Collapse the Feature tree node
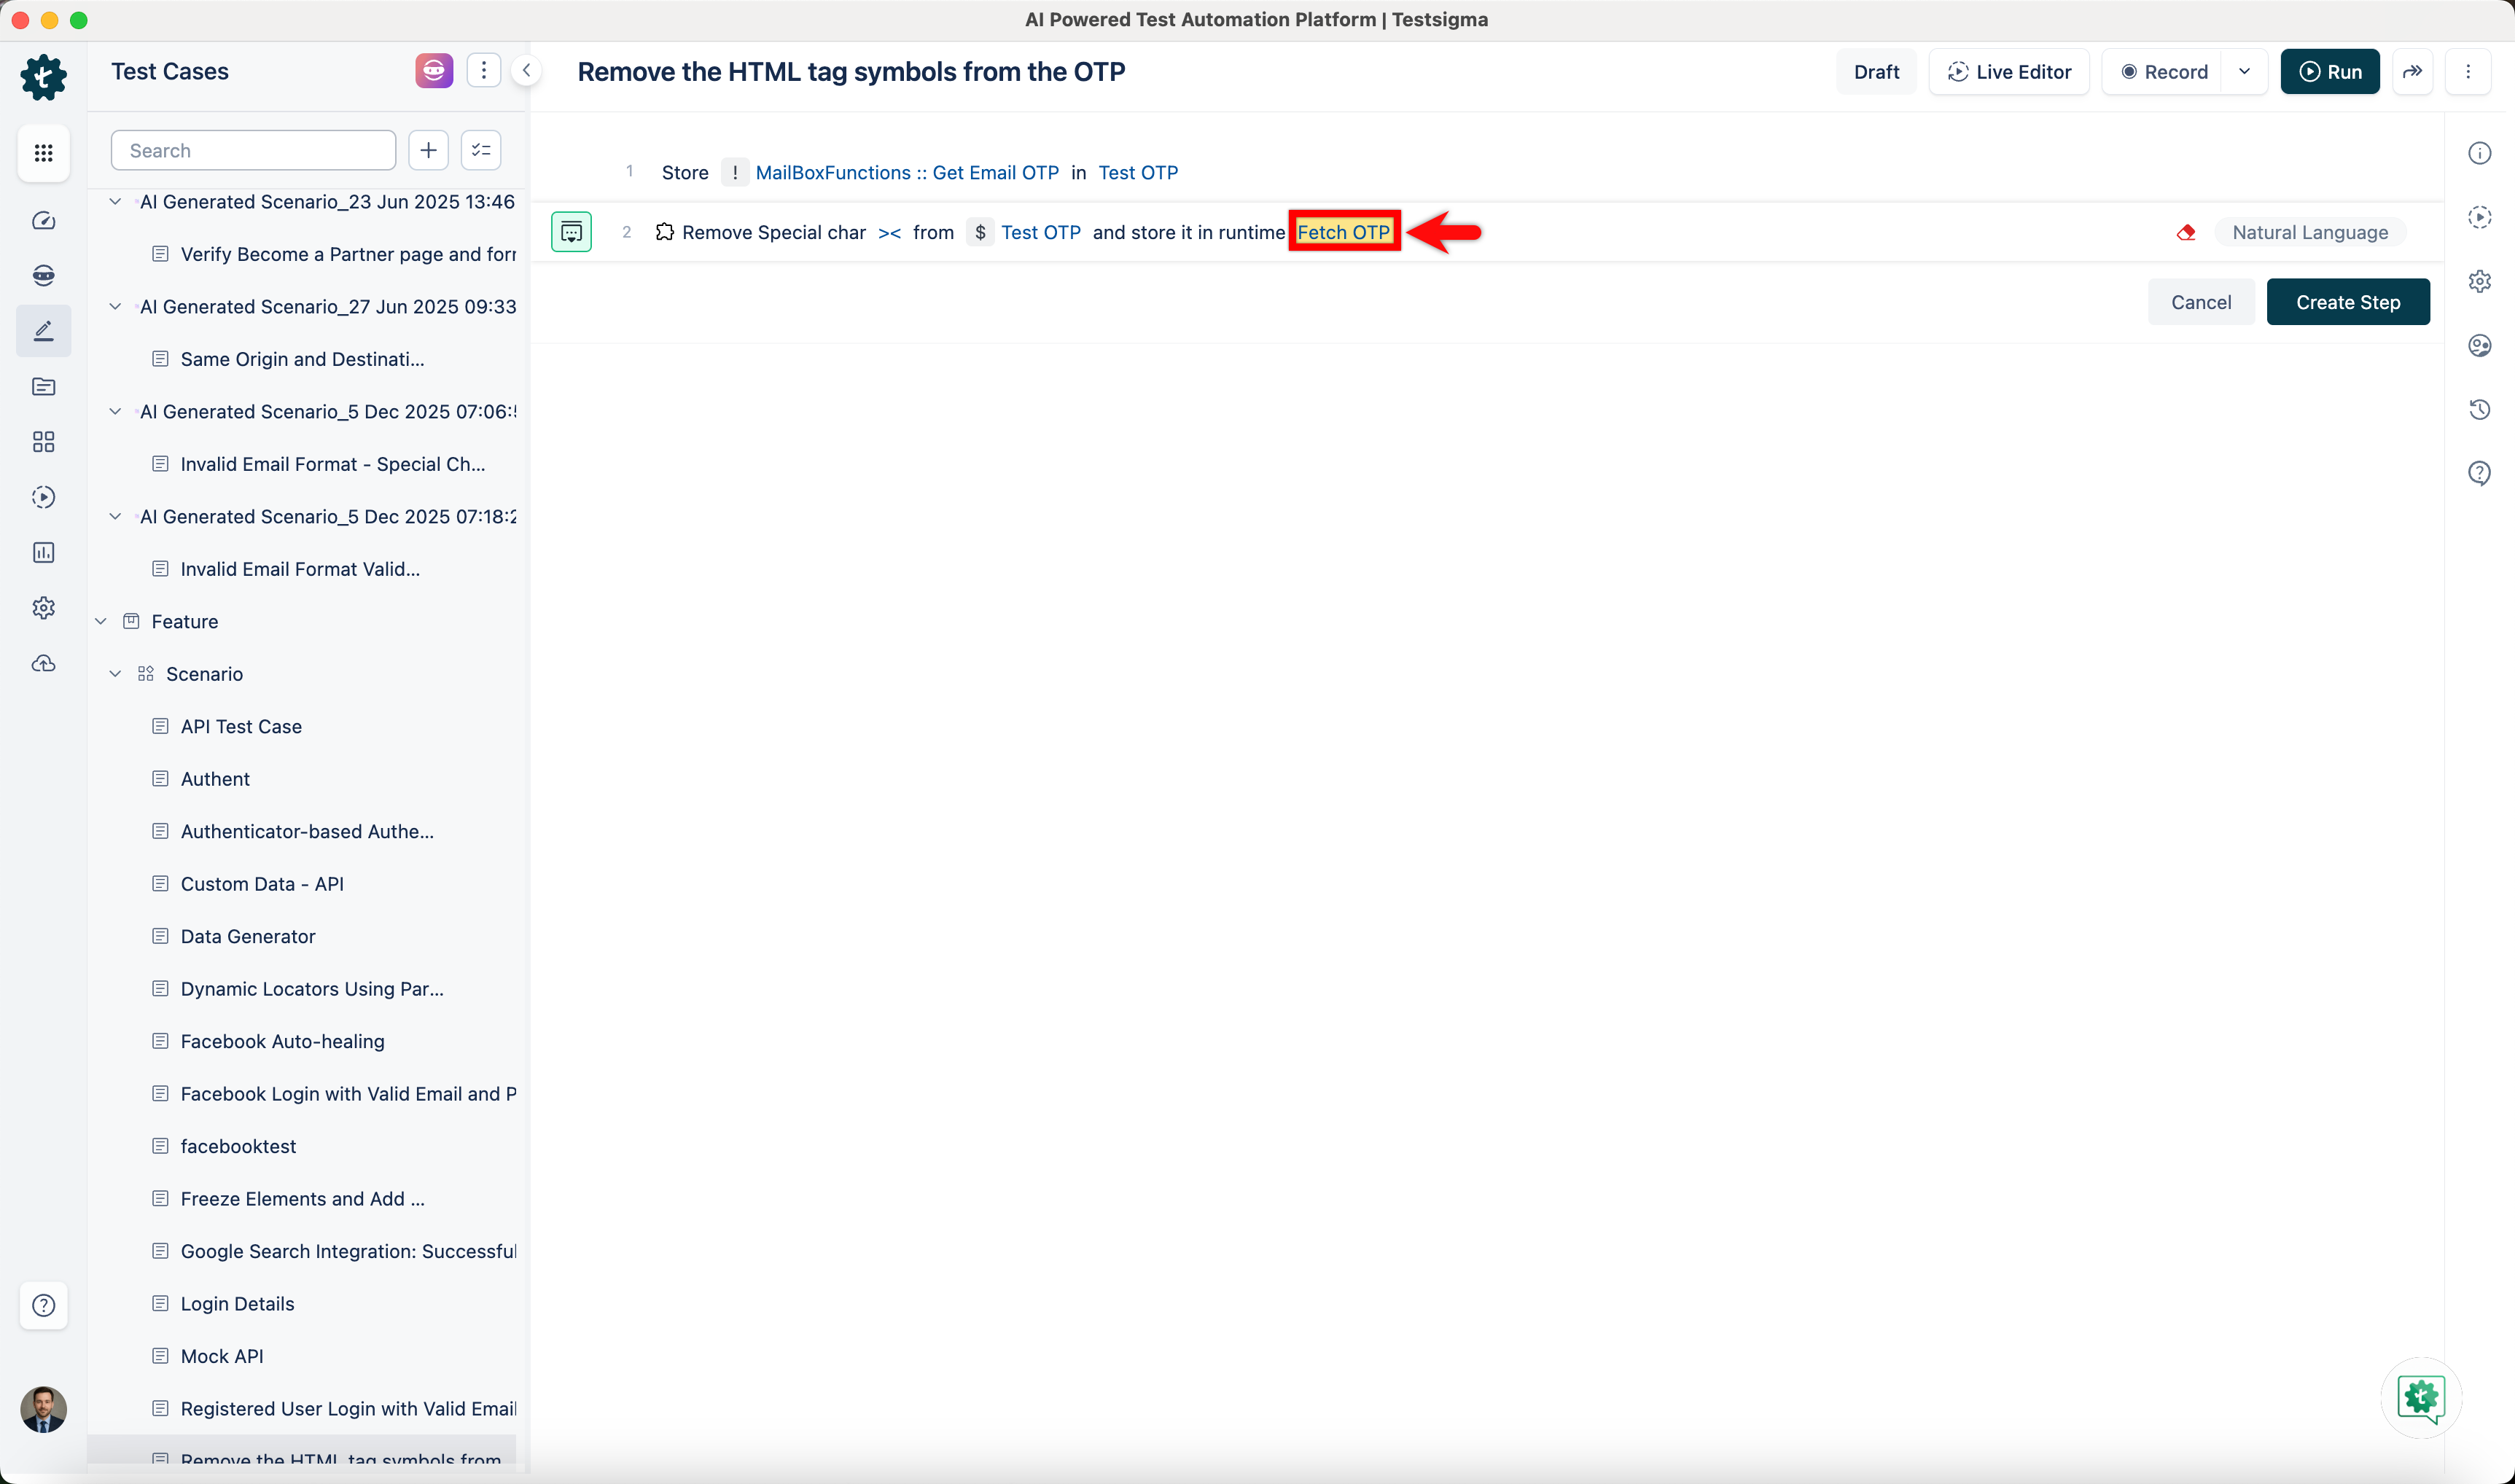Viewport: 2515px width, 1484px height. tap(101, 621)
